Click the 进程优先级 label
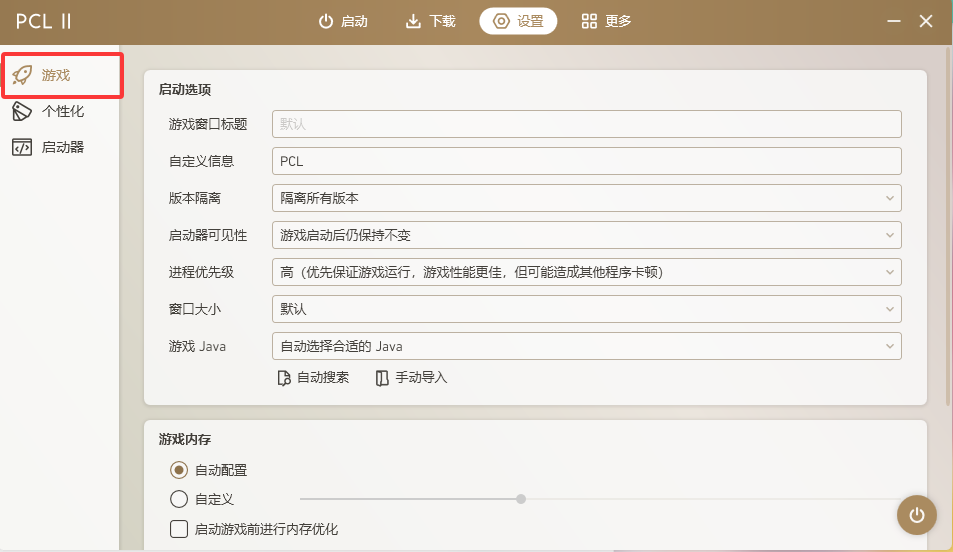 pyautogui.click(x=201, y=272)
